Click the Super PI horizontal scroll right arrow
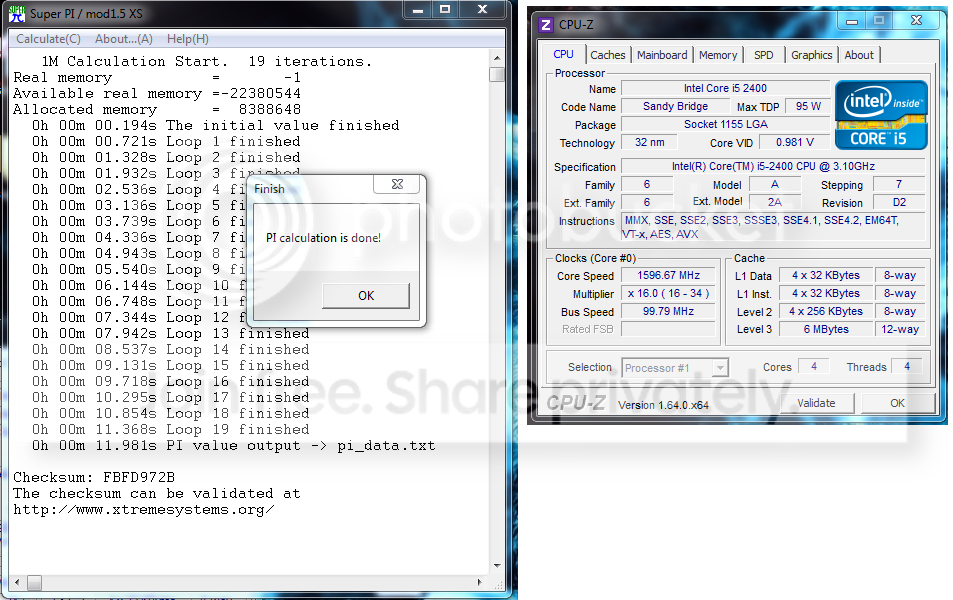 click(x=480, y=582)
